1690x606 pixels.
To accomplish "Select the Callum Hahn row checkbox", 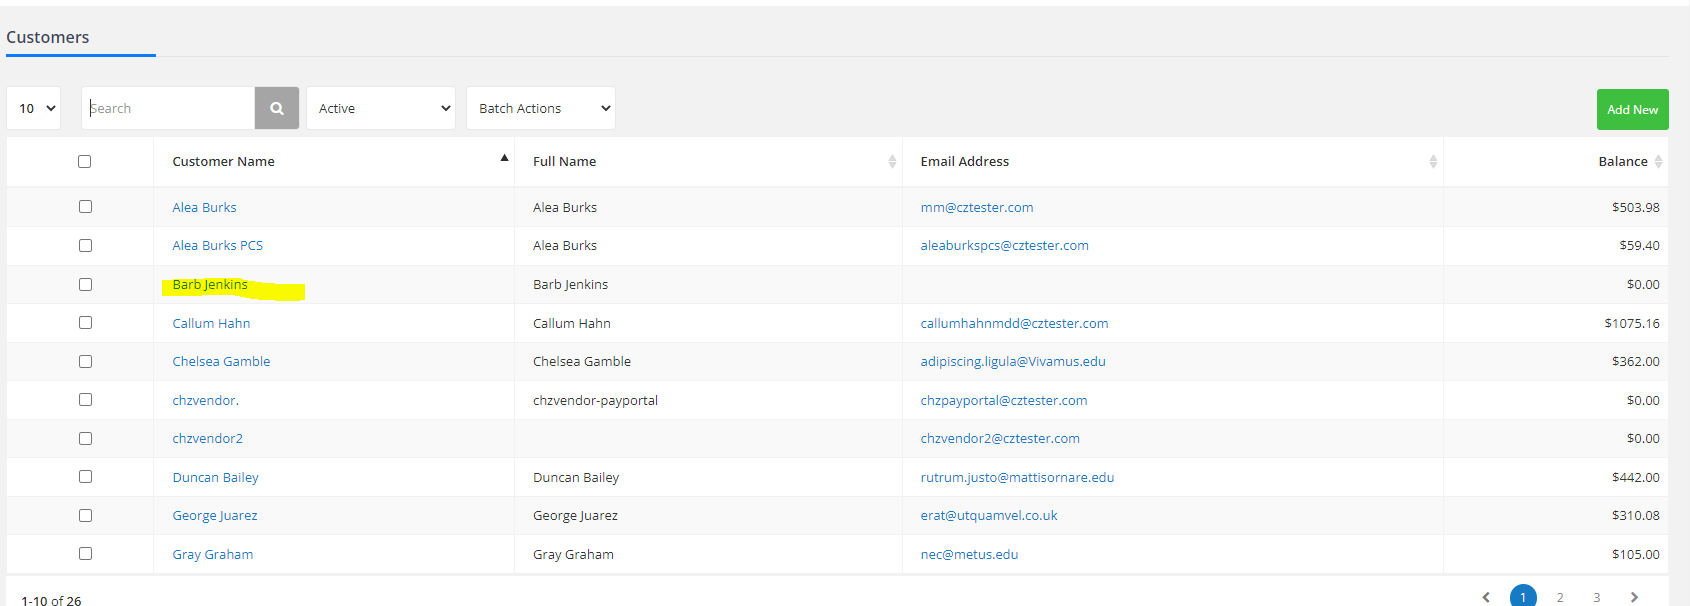I will point(85,323).
